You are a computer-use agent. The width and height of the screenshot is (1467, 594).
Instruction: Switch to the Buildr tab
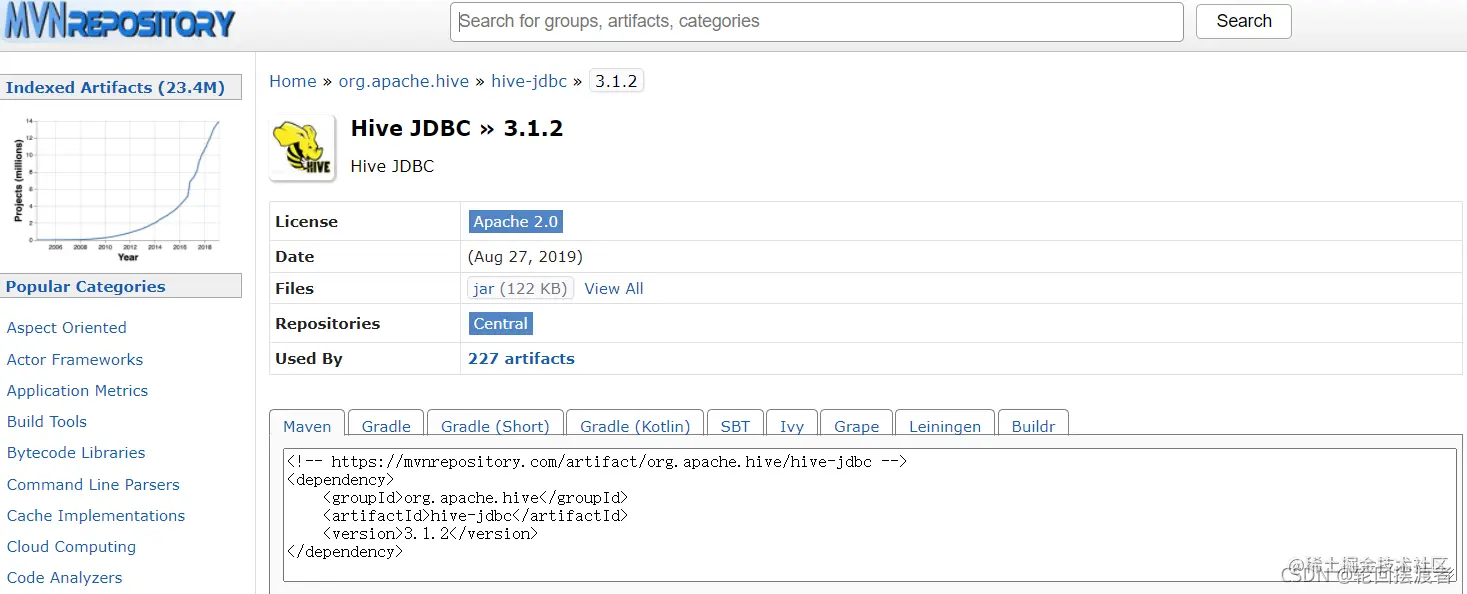point(1033,425)
